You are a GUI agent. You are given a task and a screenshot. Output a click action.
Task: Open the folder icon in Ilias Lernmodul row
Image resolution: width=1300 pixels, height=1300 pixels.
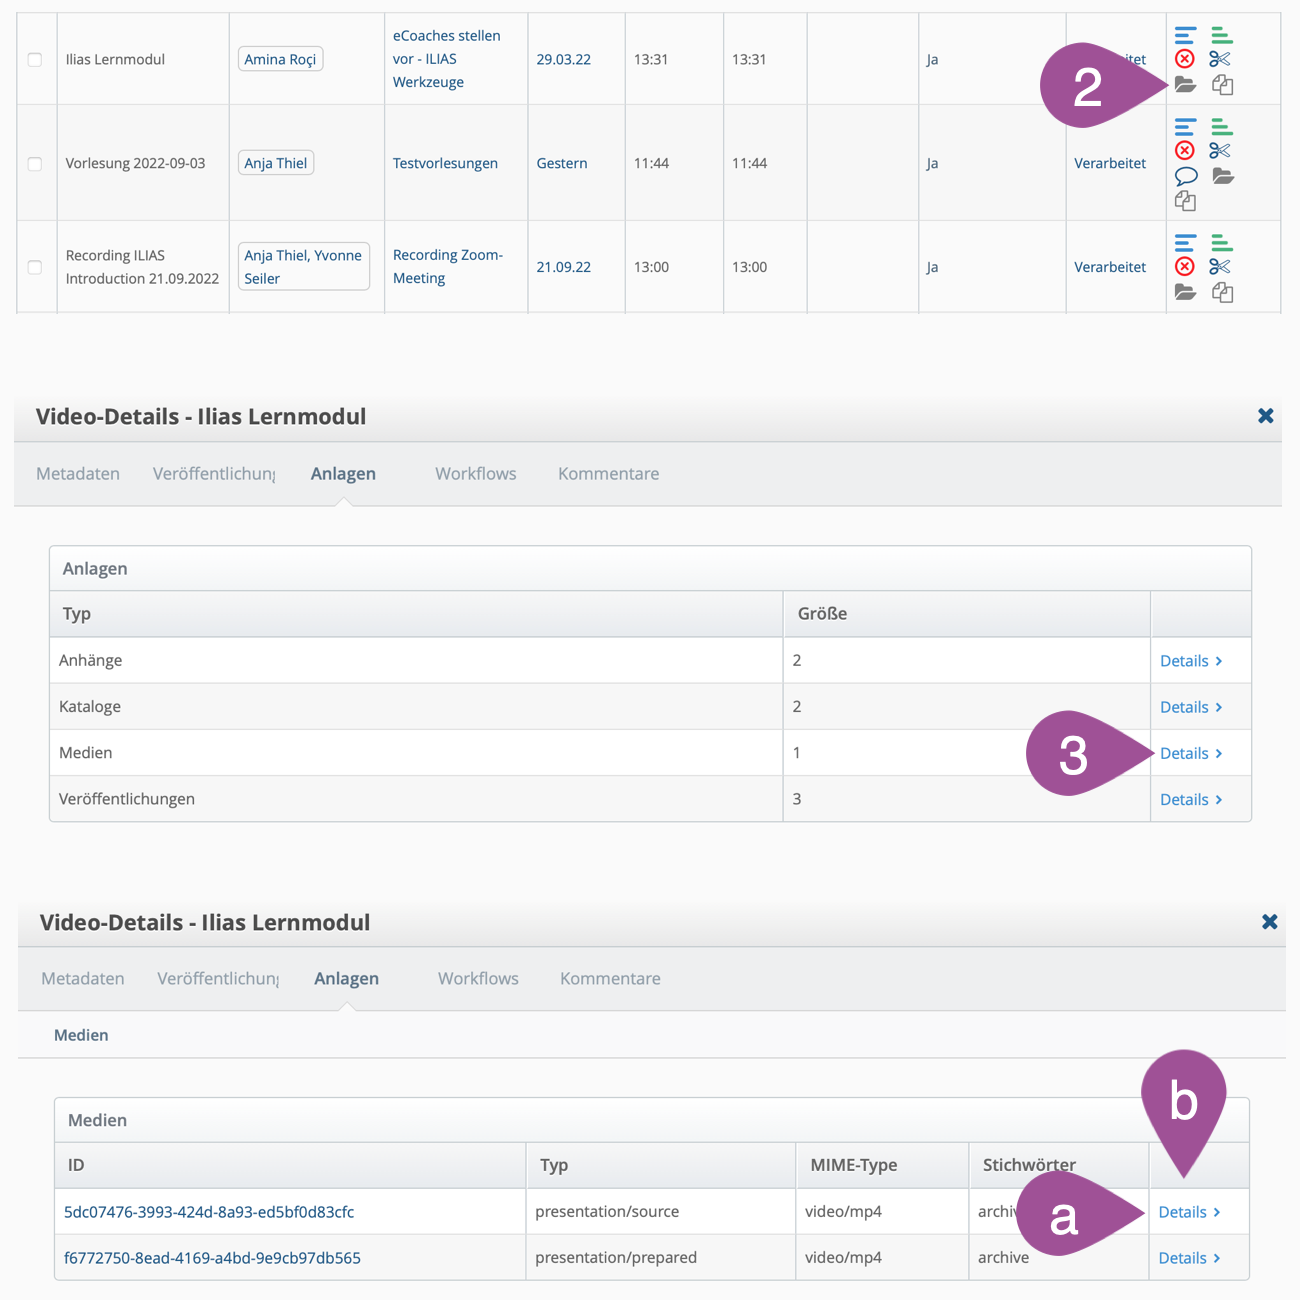pyautogui.click(x=1185, y=85)
